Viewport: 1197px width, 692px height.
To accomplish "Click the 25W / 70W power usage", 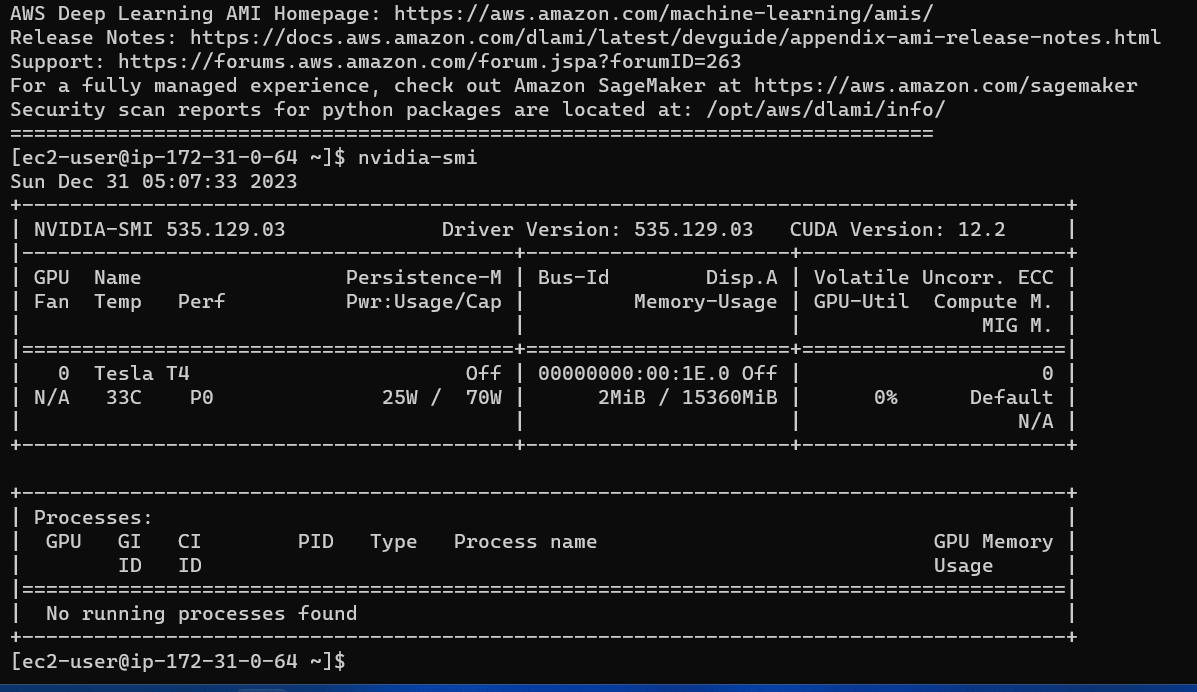I will point(441,397).
